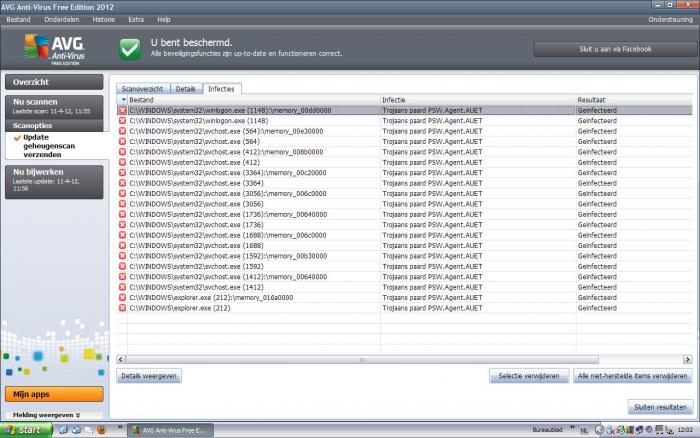Open the Windows start button

[x=26, y=430]
